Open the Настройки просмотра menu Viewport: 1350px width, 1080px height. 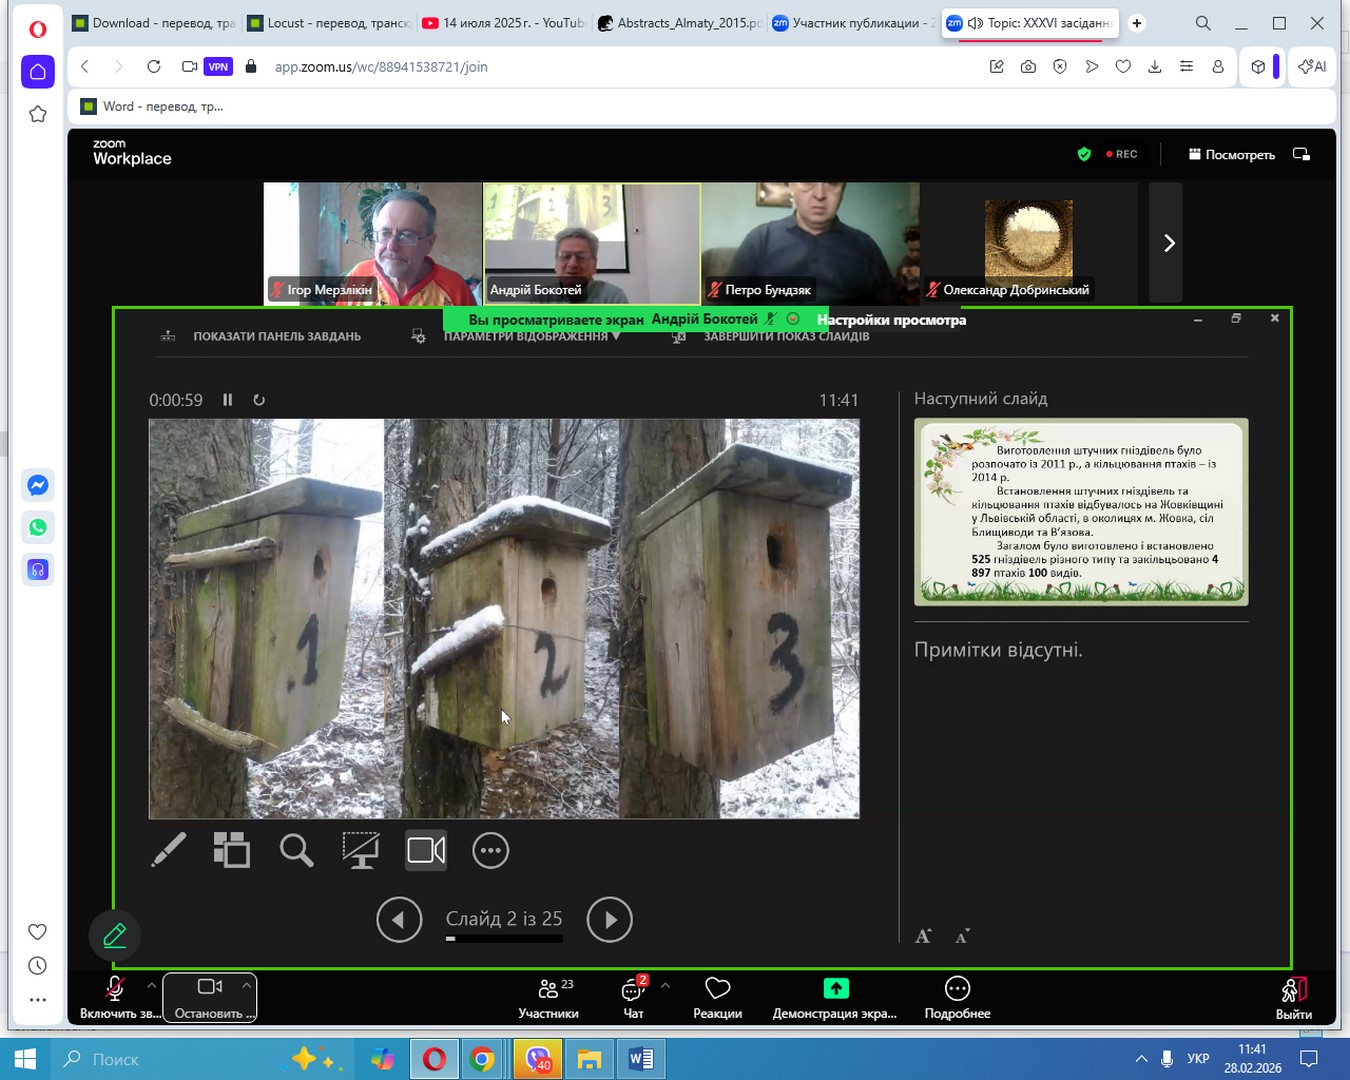point(891,320)
